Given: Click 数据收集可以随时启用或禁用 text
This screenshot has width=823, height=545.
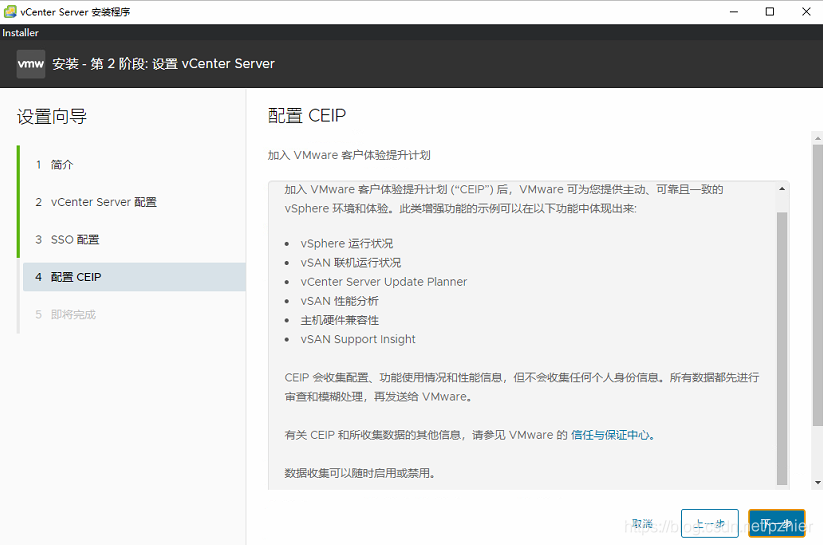Looking at the screenshot, I should point(360,473).
